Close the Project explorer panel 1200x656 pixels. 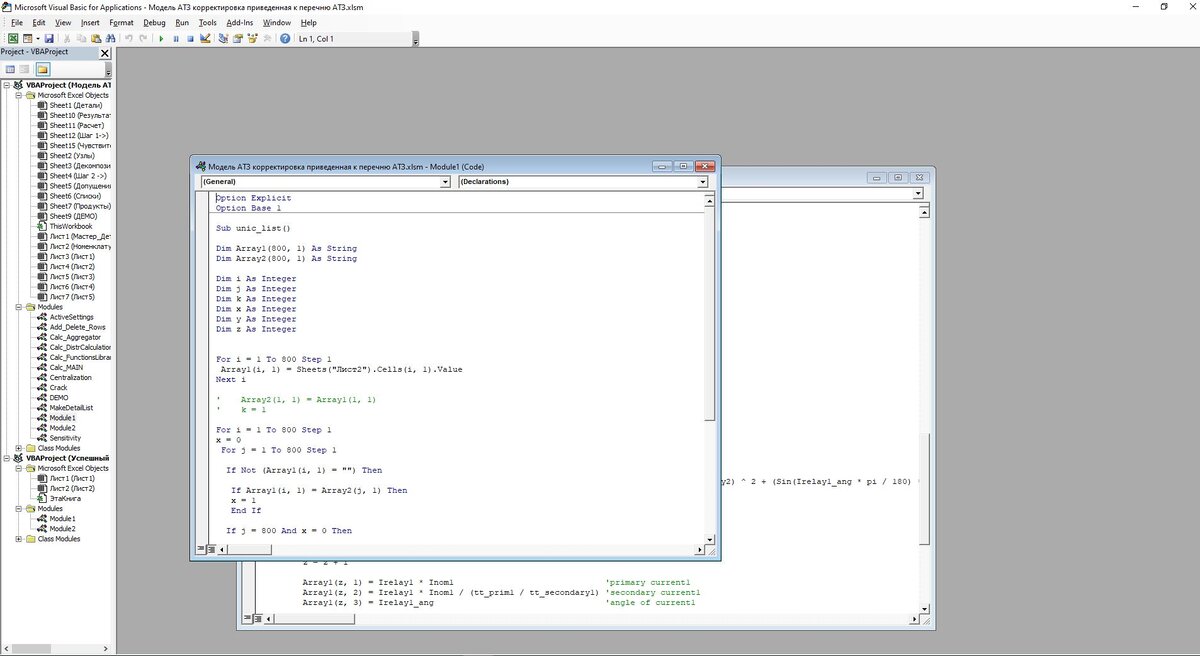click(x=105, y=53)
